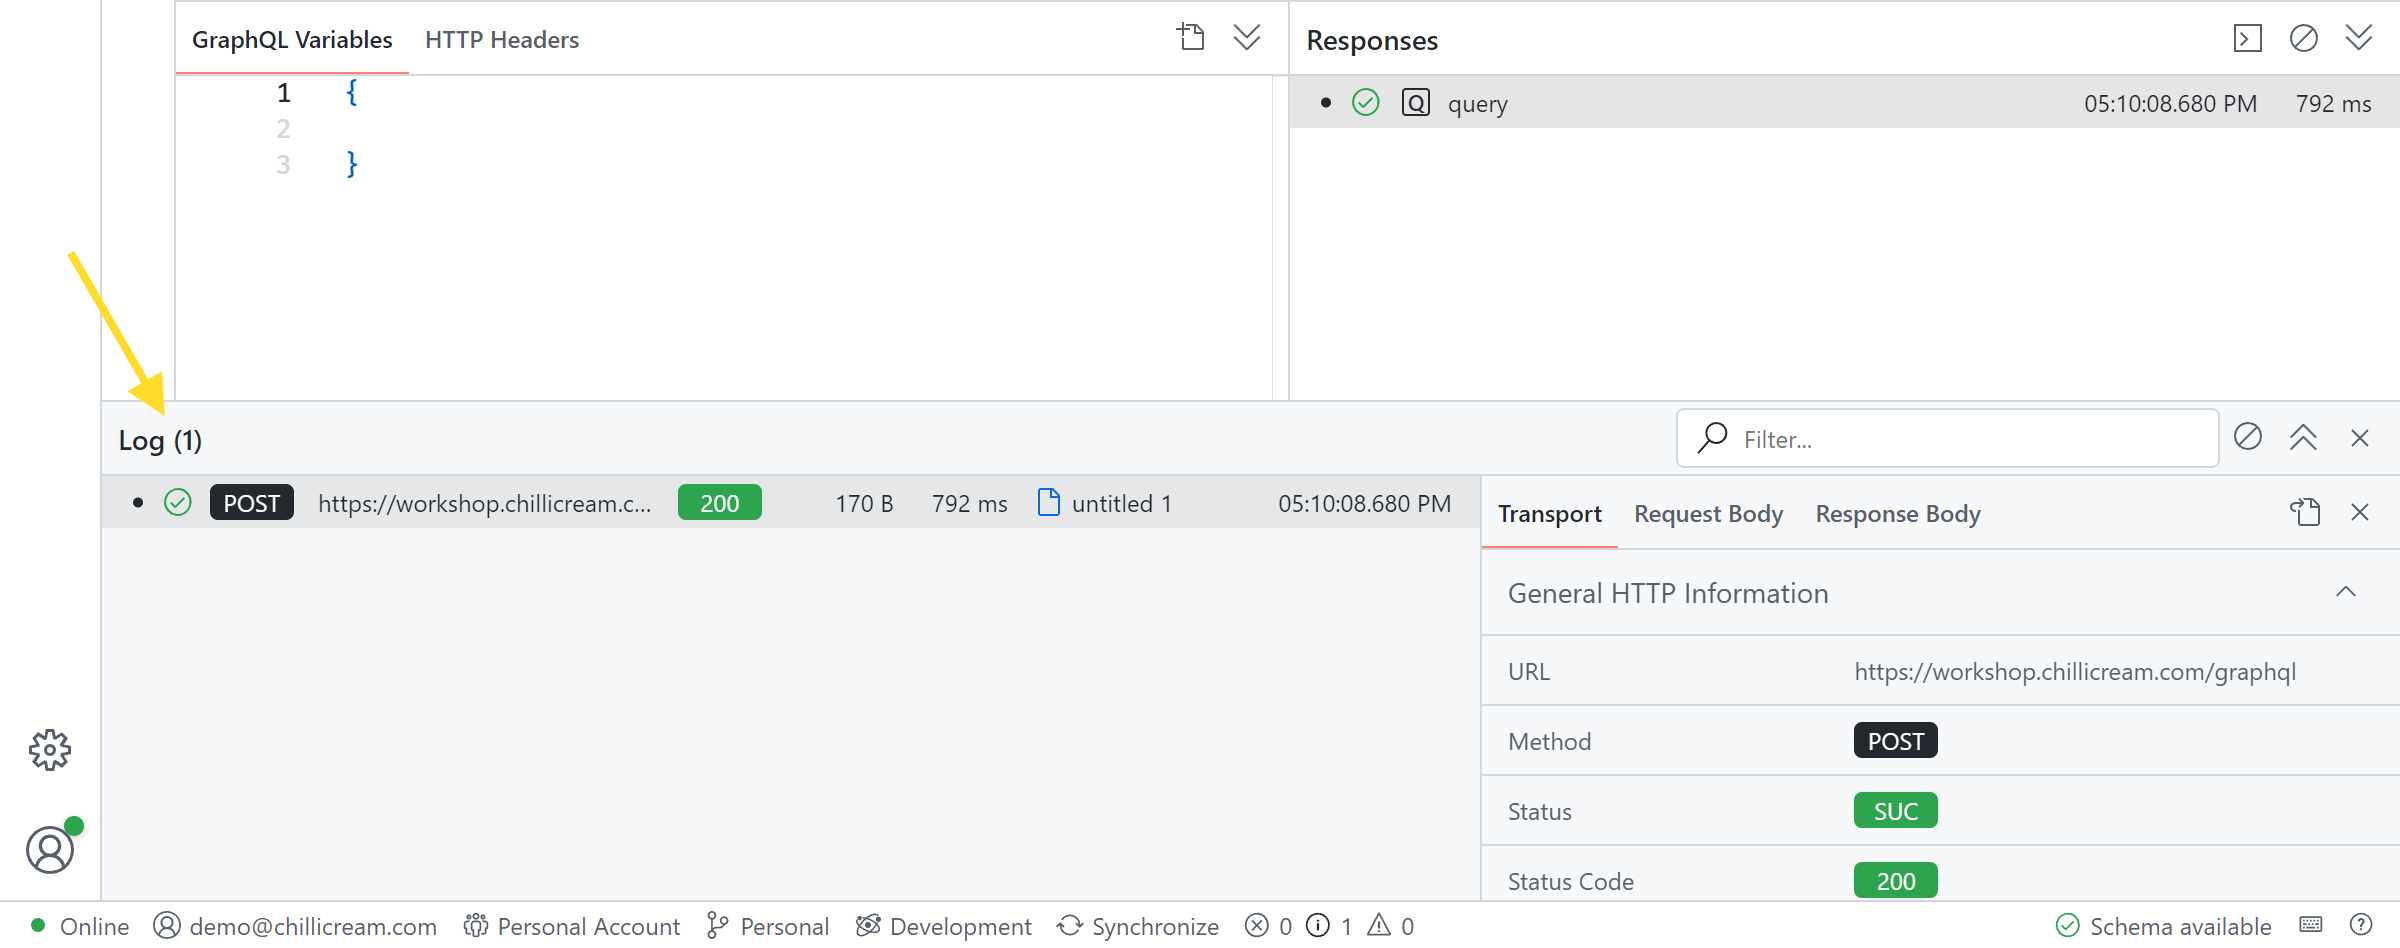Clear the Log entries
This screenshot has height=948, width=2400.
tap(2247, 438)
